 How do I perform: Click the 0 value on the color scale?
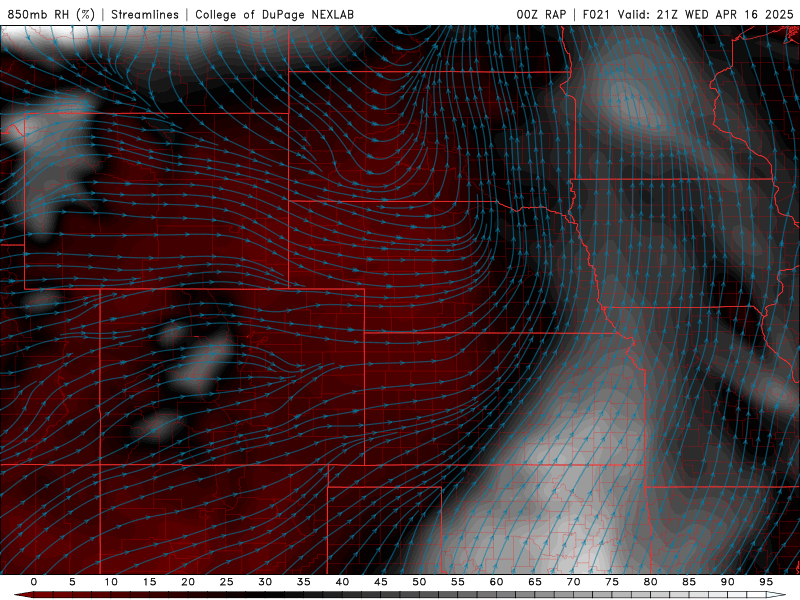tap(34, 582)
